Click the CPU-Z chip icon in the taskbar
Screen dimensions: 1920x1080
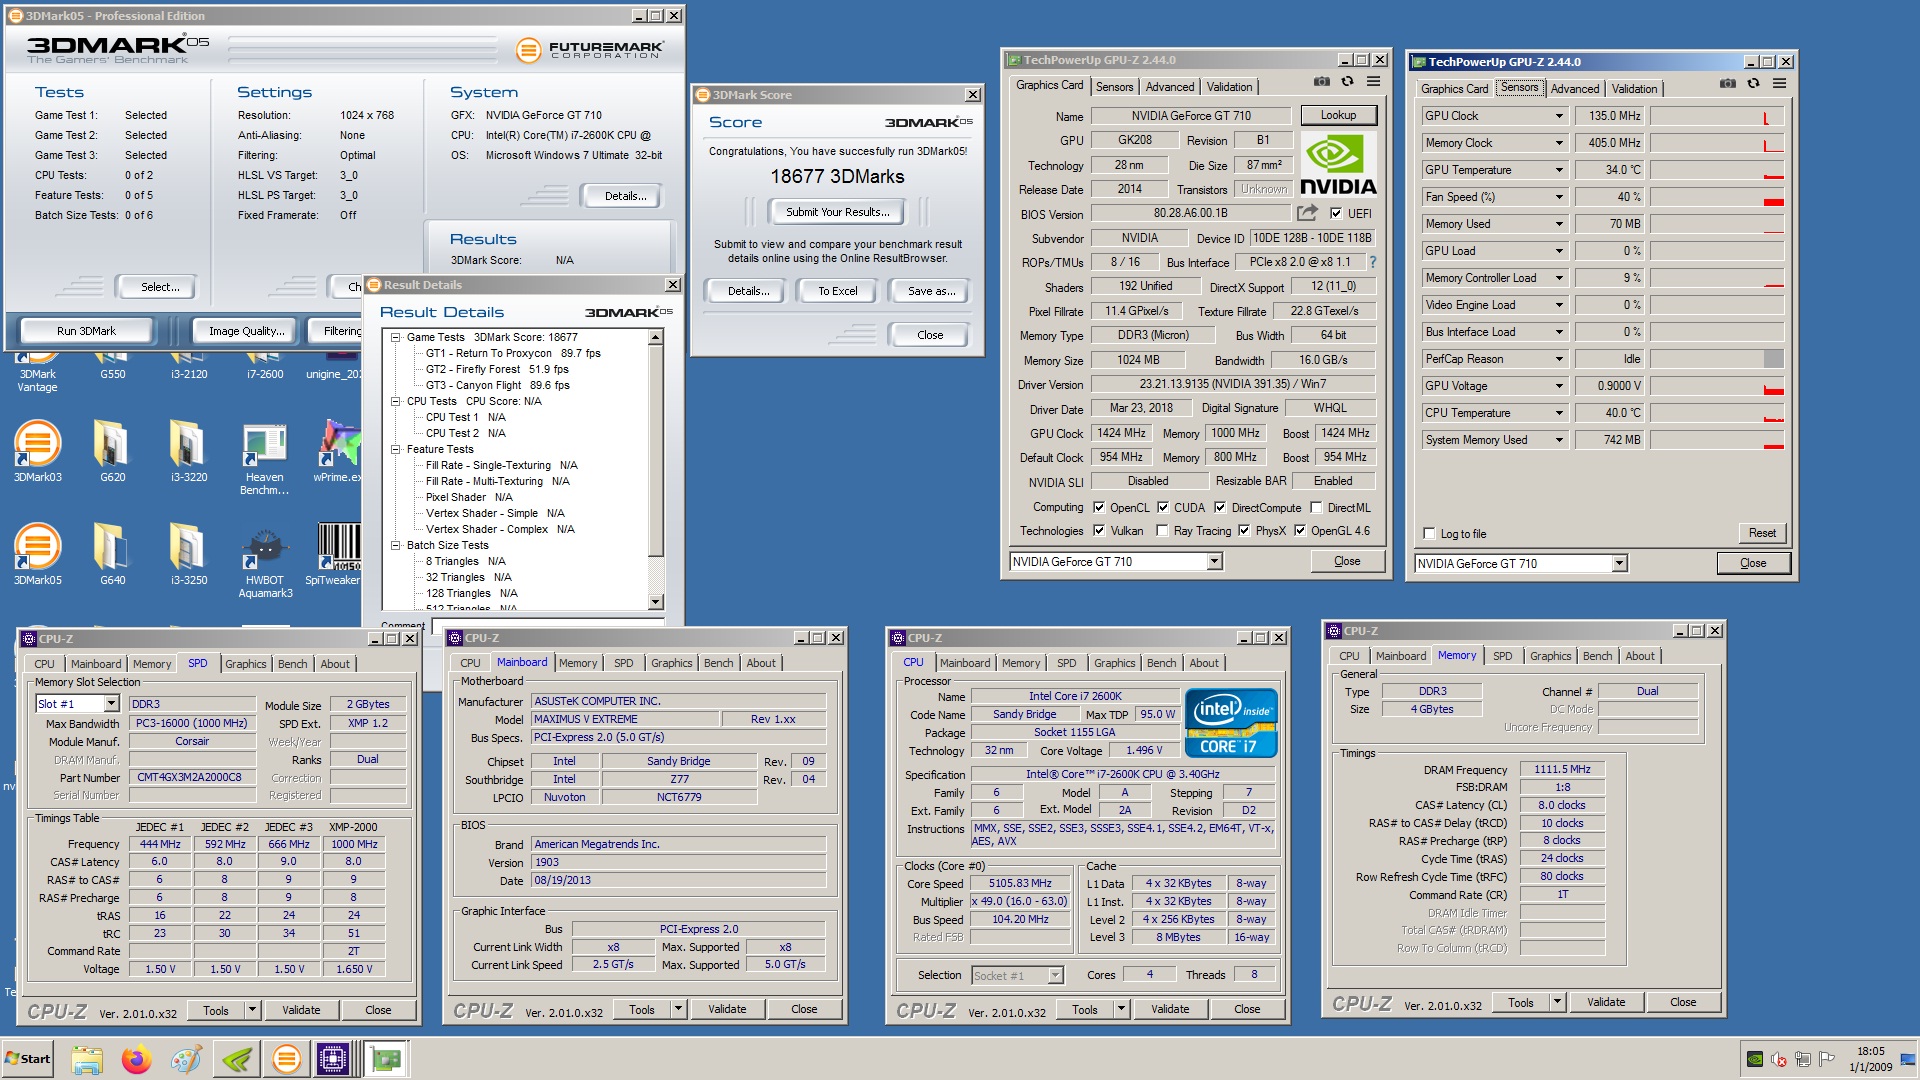click(x=334, y=1059)
